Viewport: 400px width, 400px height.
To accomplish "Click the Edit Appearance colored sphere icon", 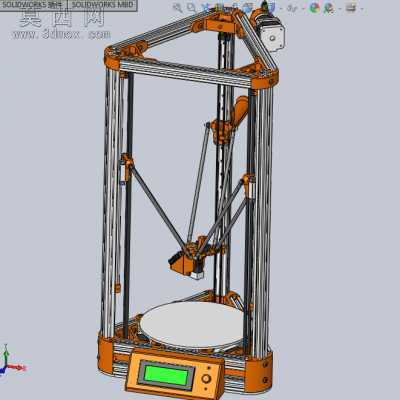I will [315, 8].
